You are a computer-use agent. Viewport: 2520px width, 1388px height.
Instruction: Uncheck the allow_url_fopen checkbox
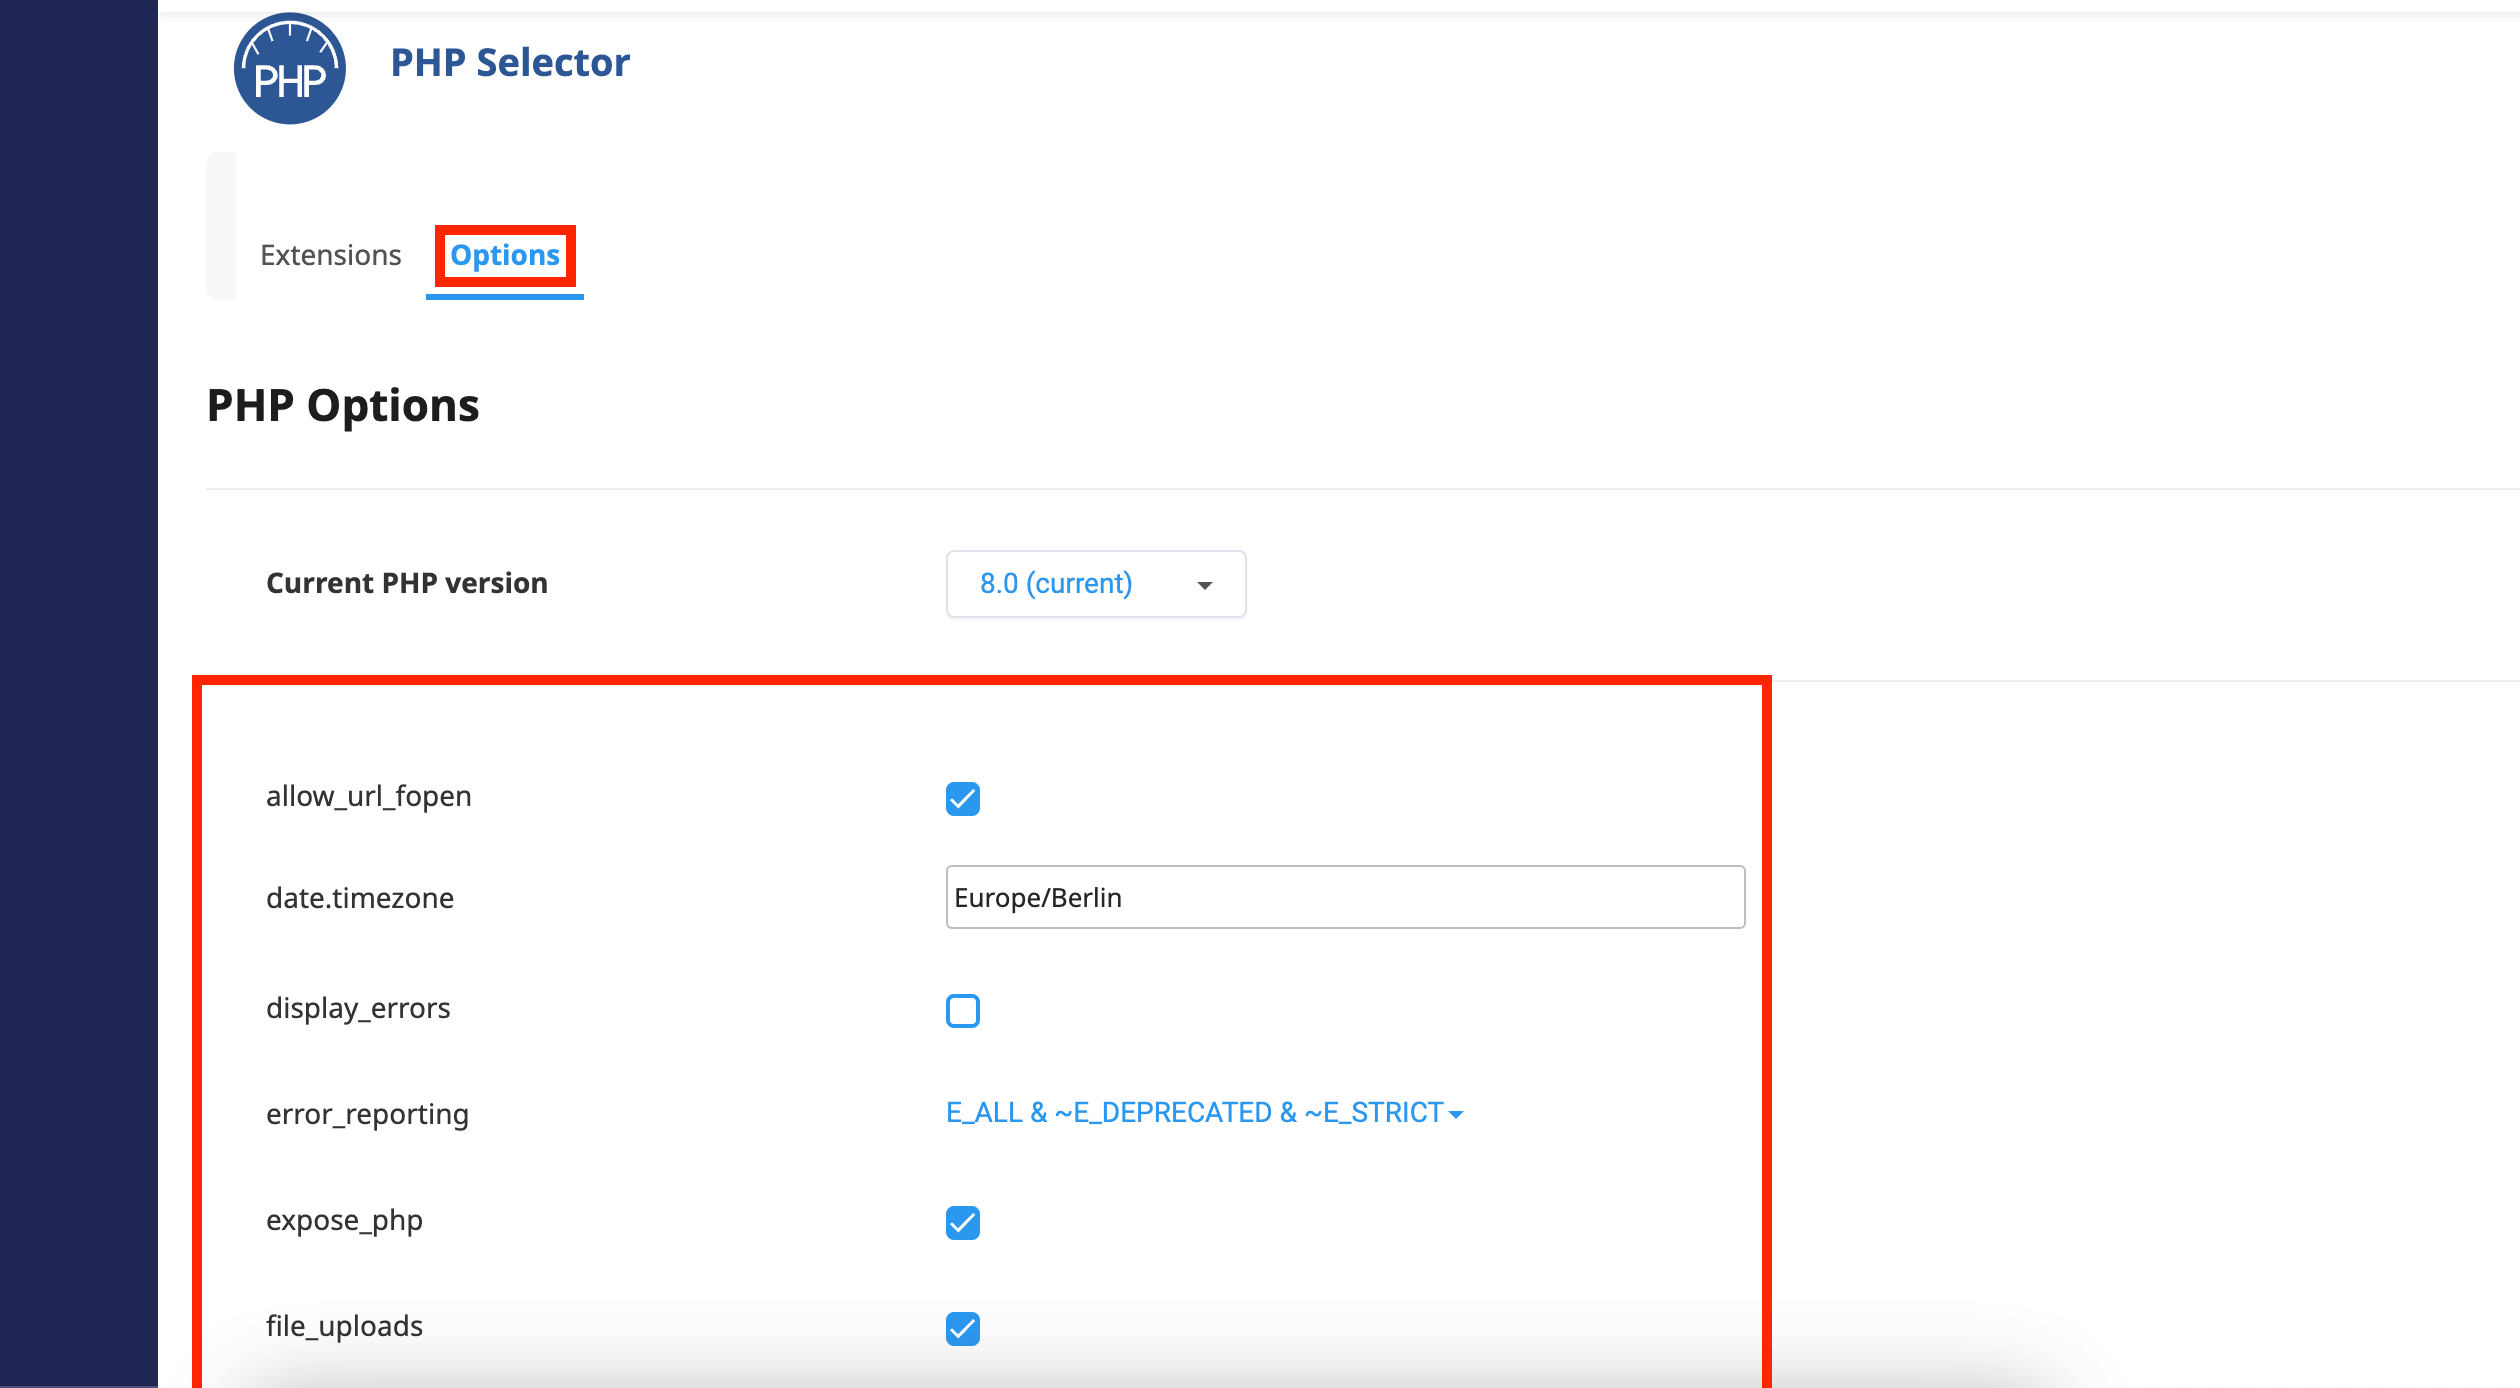pos(963,798)
